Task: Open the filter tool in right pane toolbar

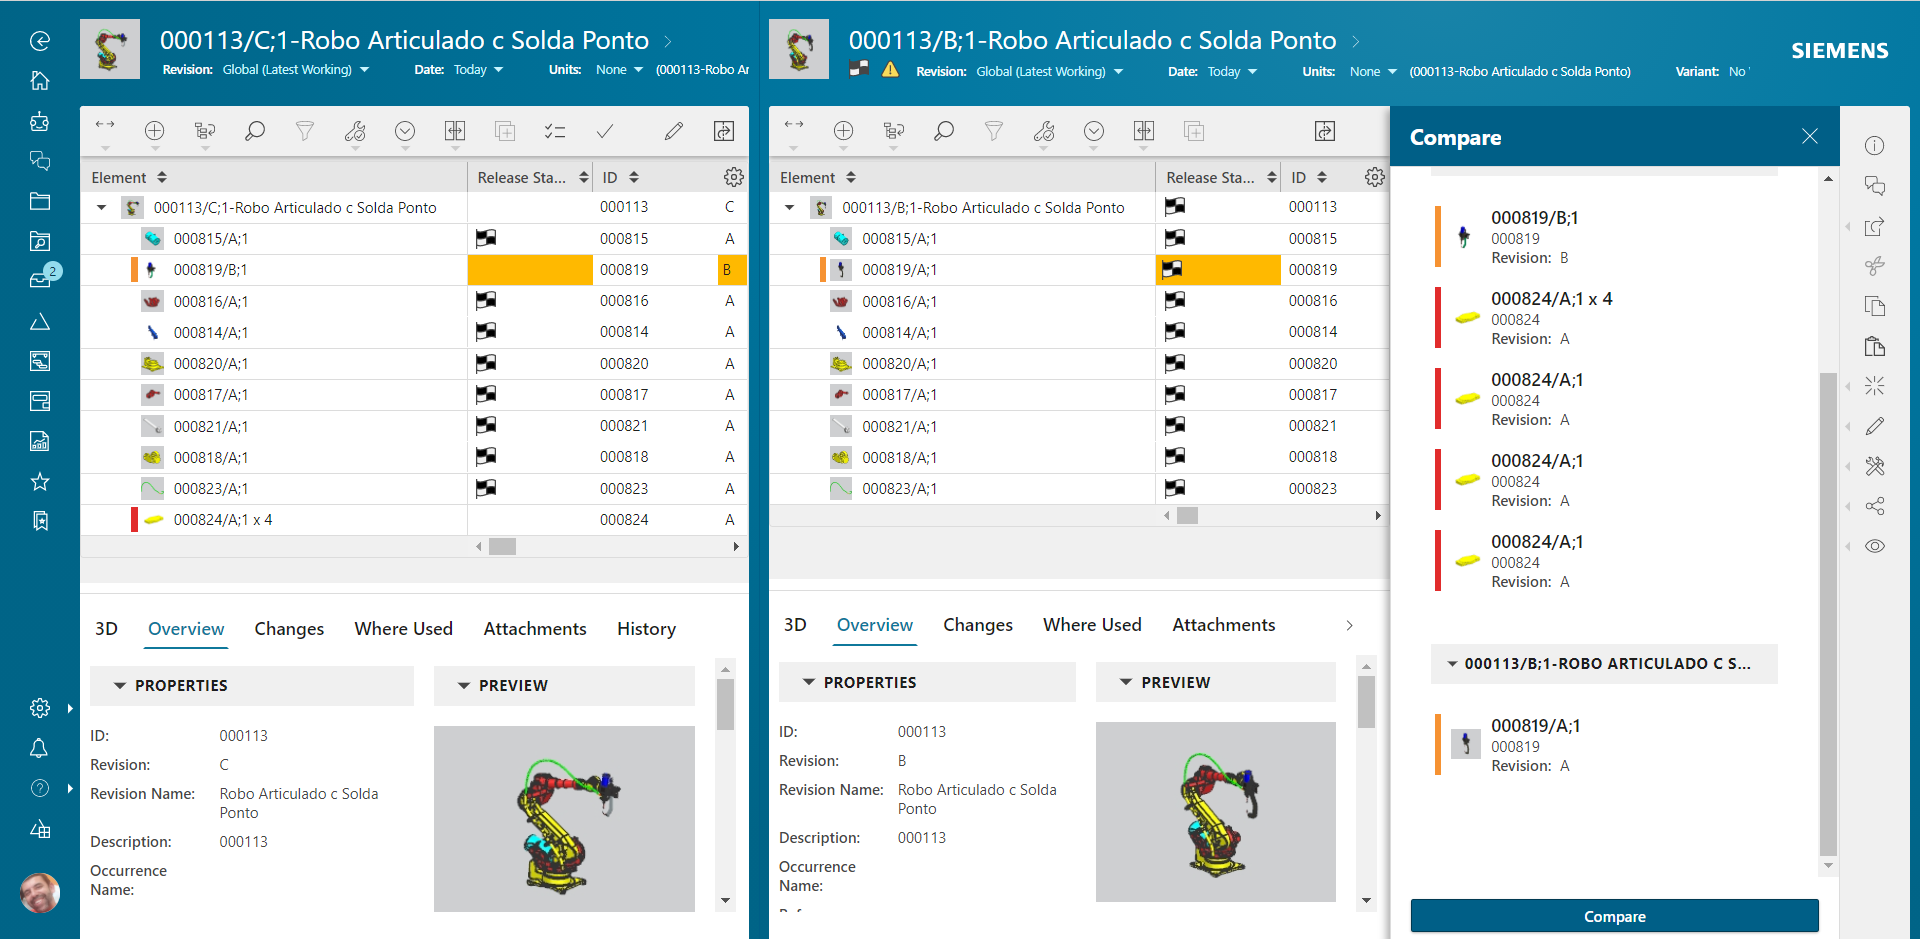Action: coord(993,131)
